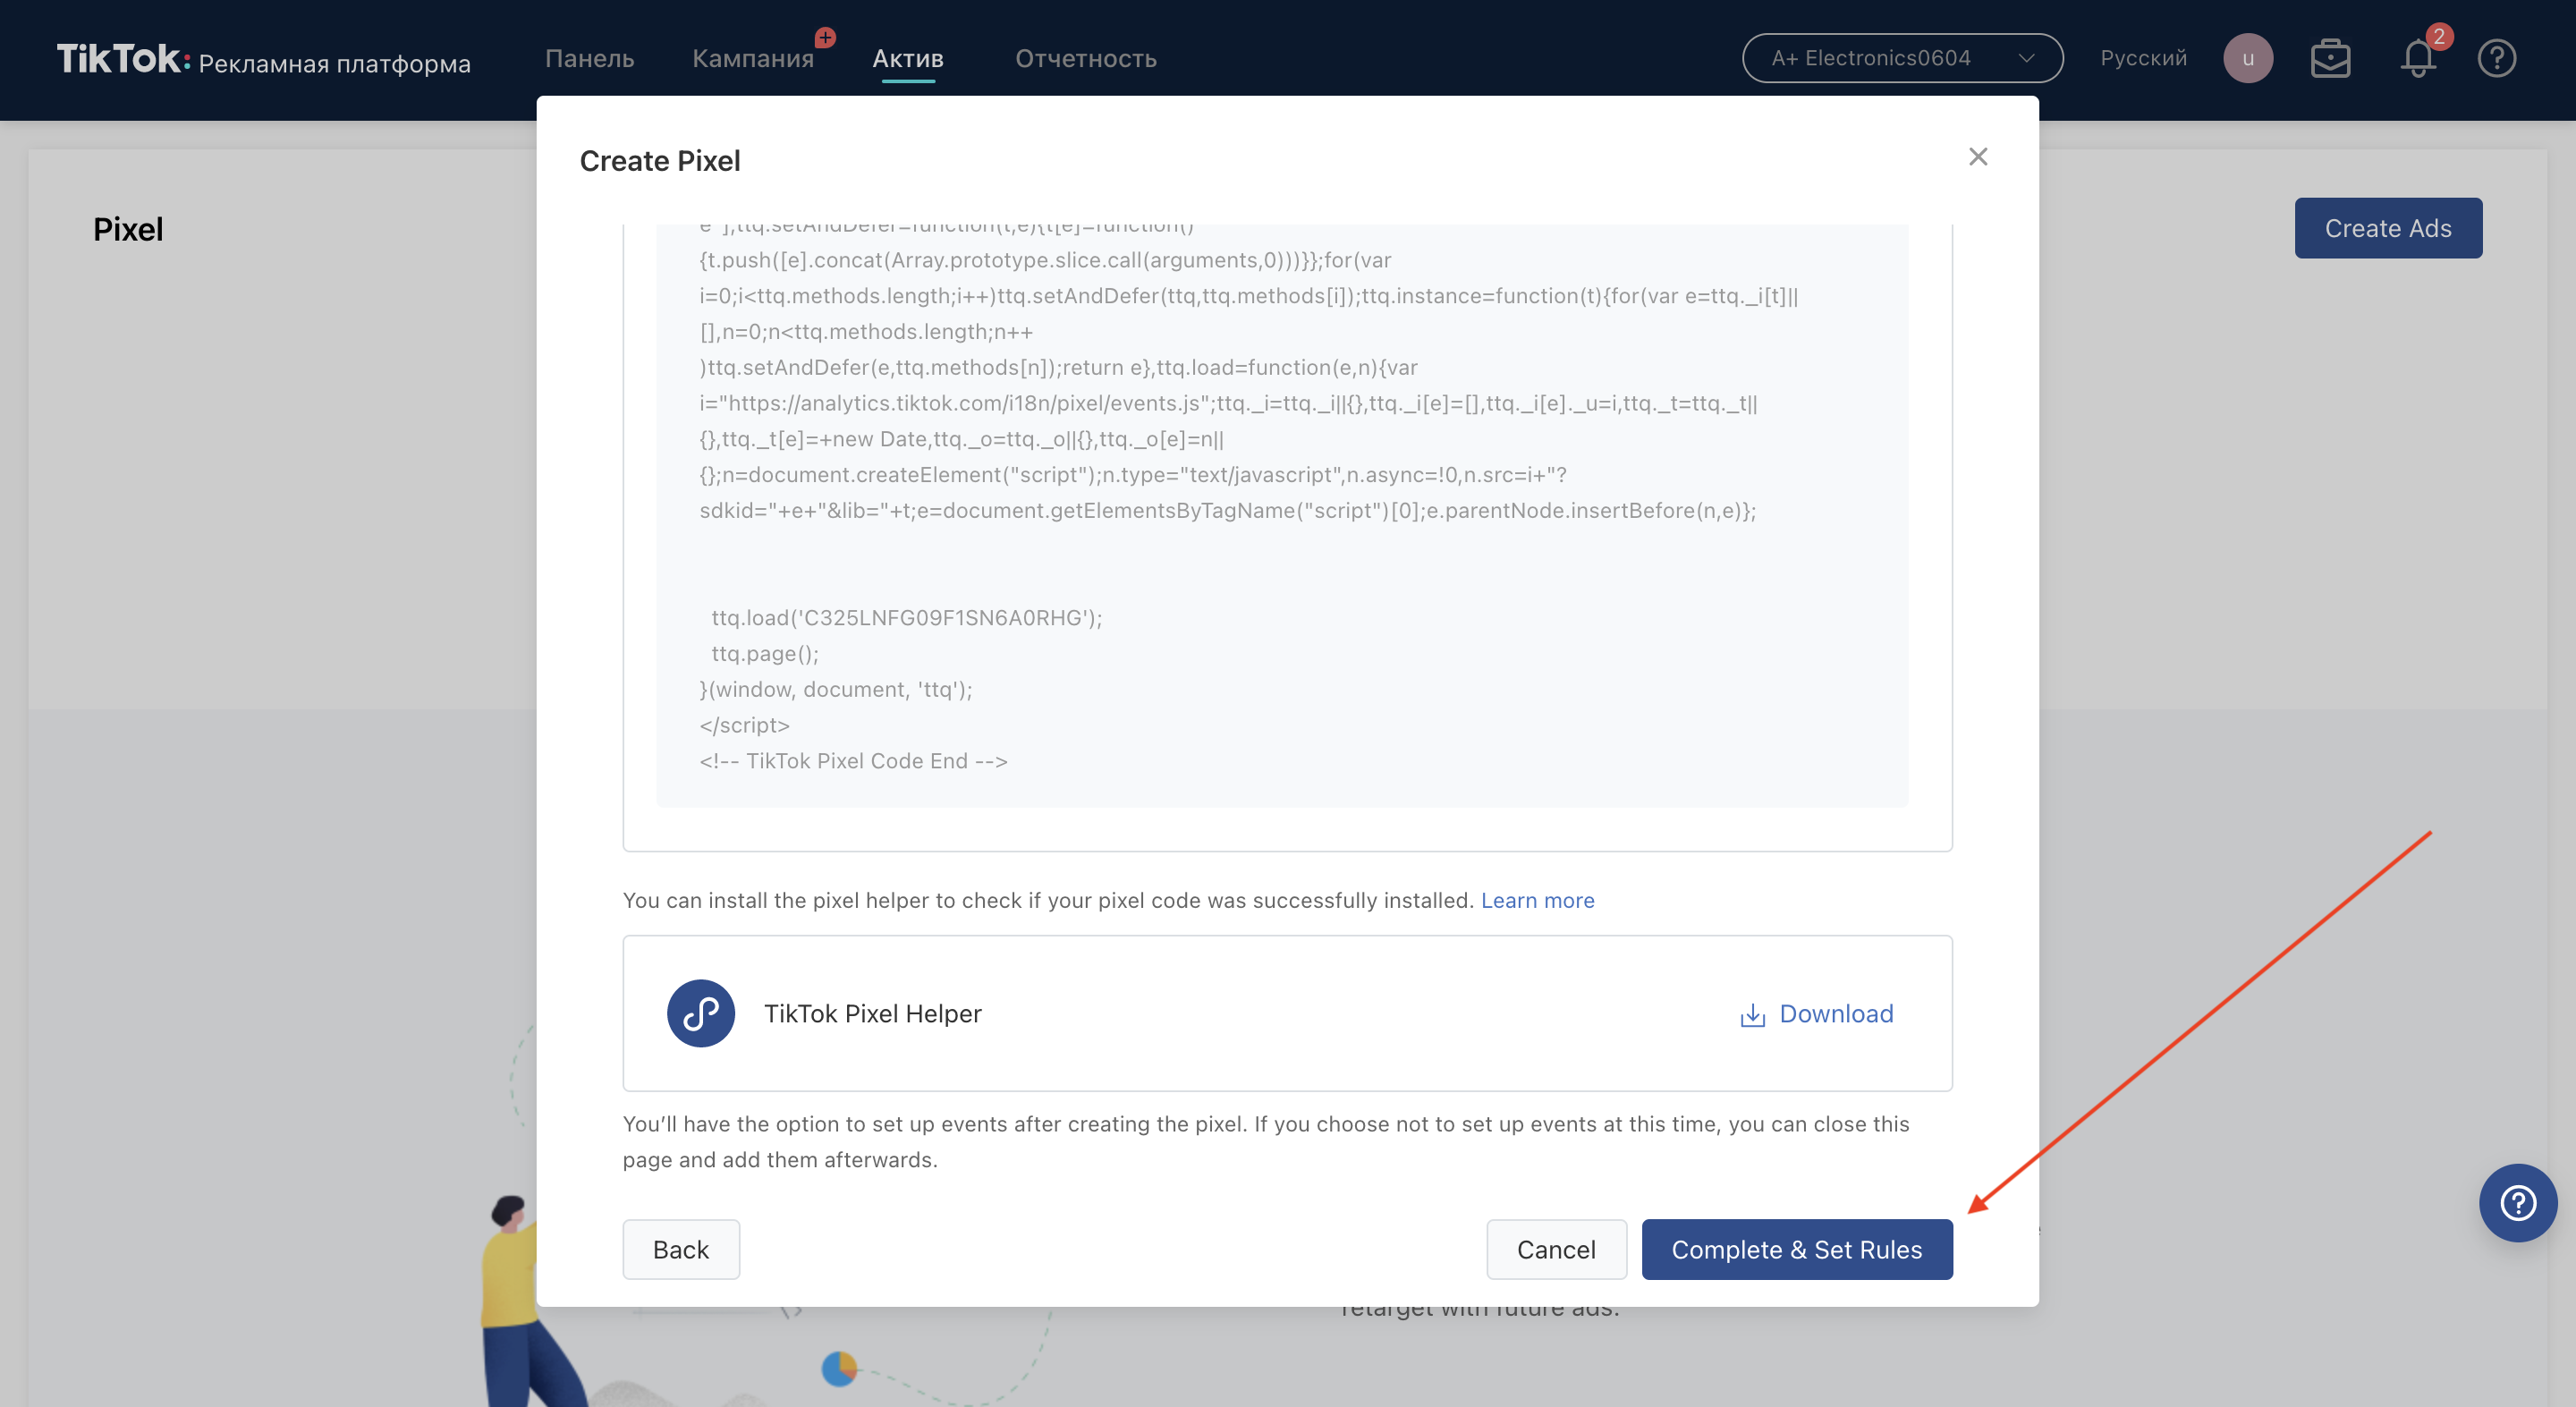Click the TikTok Pixel Helper logo icon

point(700,1013)
